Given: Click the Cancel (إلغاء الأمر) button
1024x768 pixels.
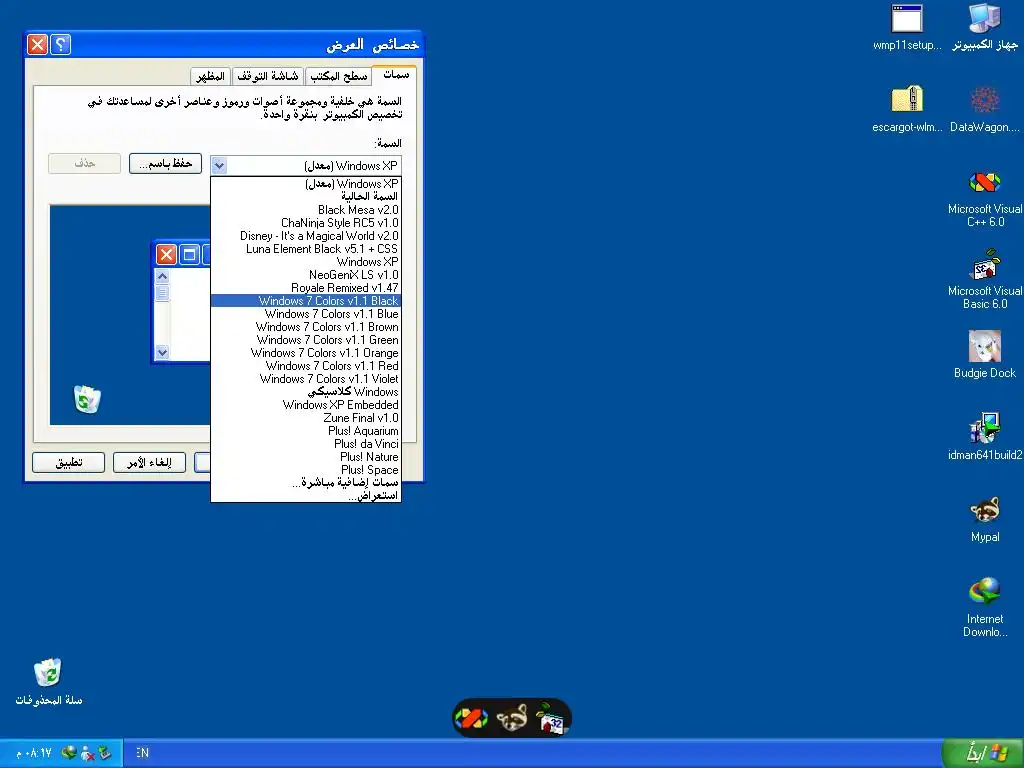Looking at the screenshot, I should [x=150, y=462].
